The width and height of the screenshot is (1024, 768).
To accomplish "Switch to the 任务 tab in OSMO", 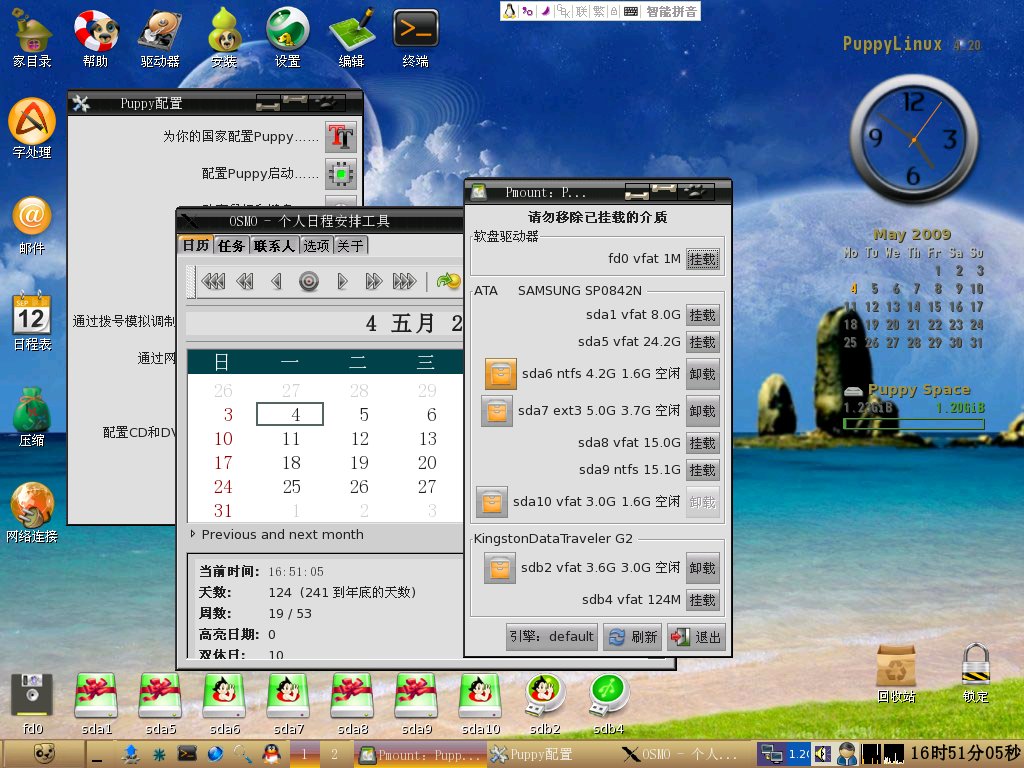I will point(231,246).
